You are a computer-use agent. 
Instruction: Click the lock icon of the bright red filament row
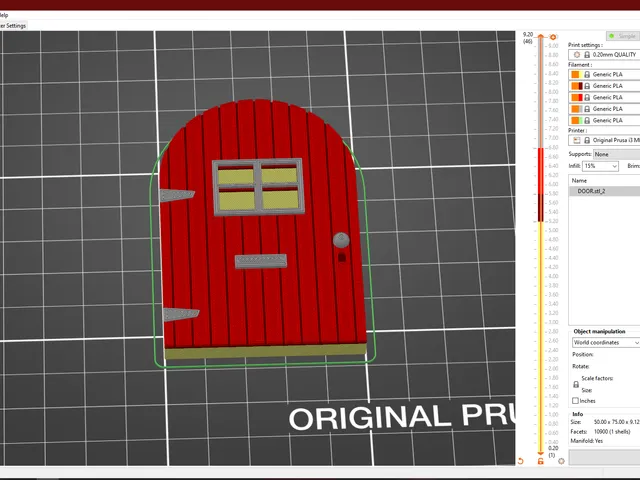[587, 97]
